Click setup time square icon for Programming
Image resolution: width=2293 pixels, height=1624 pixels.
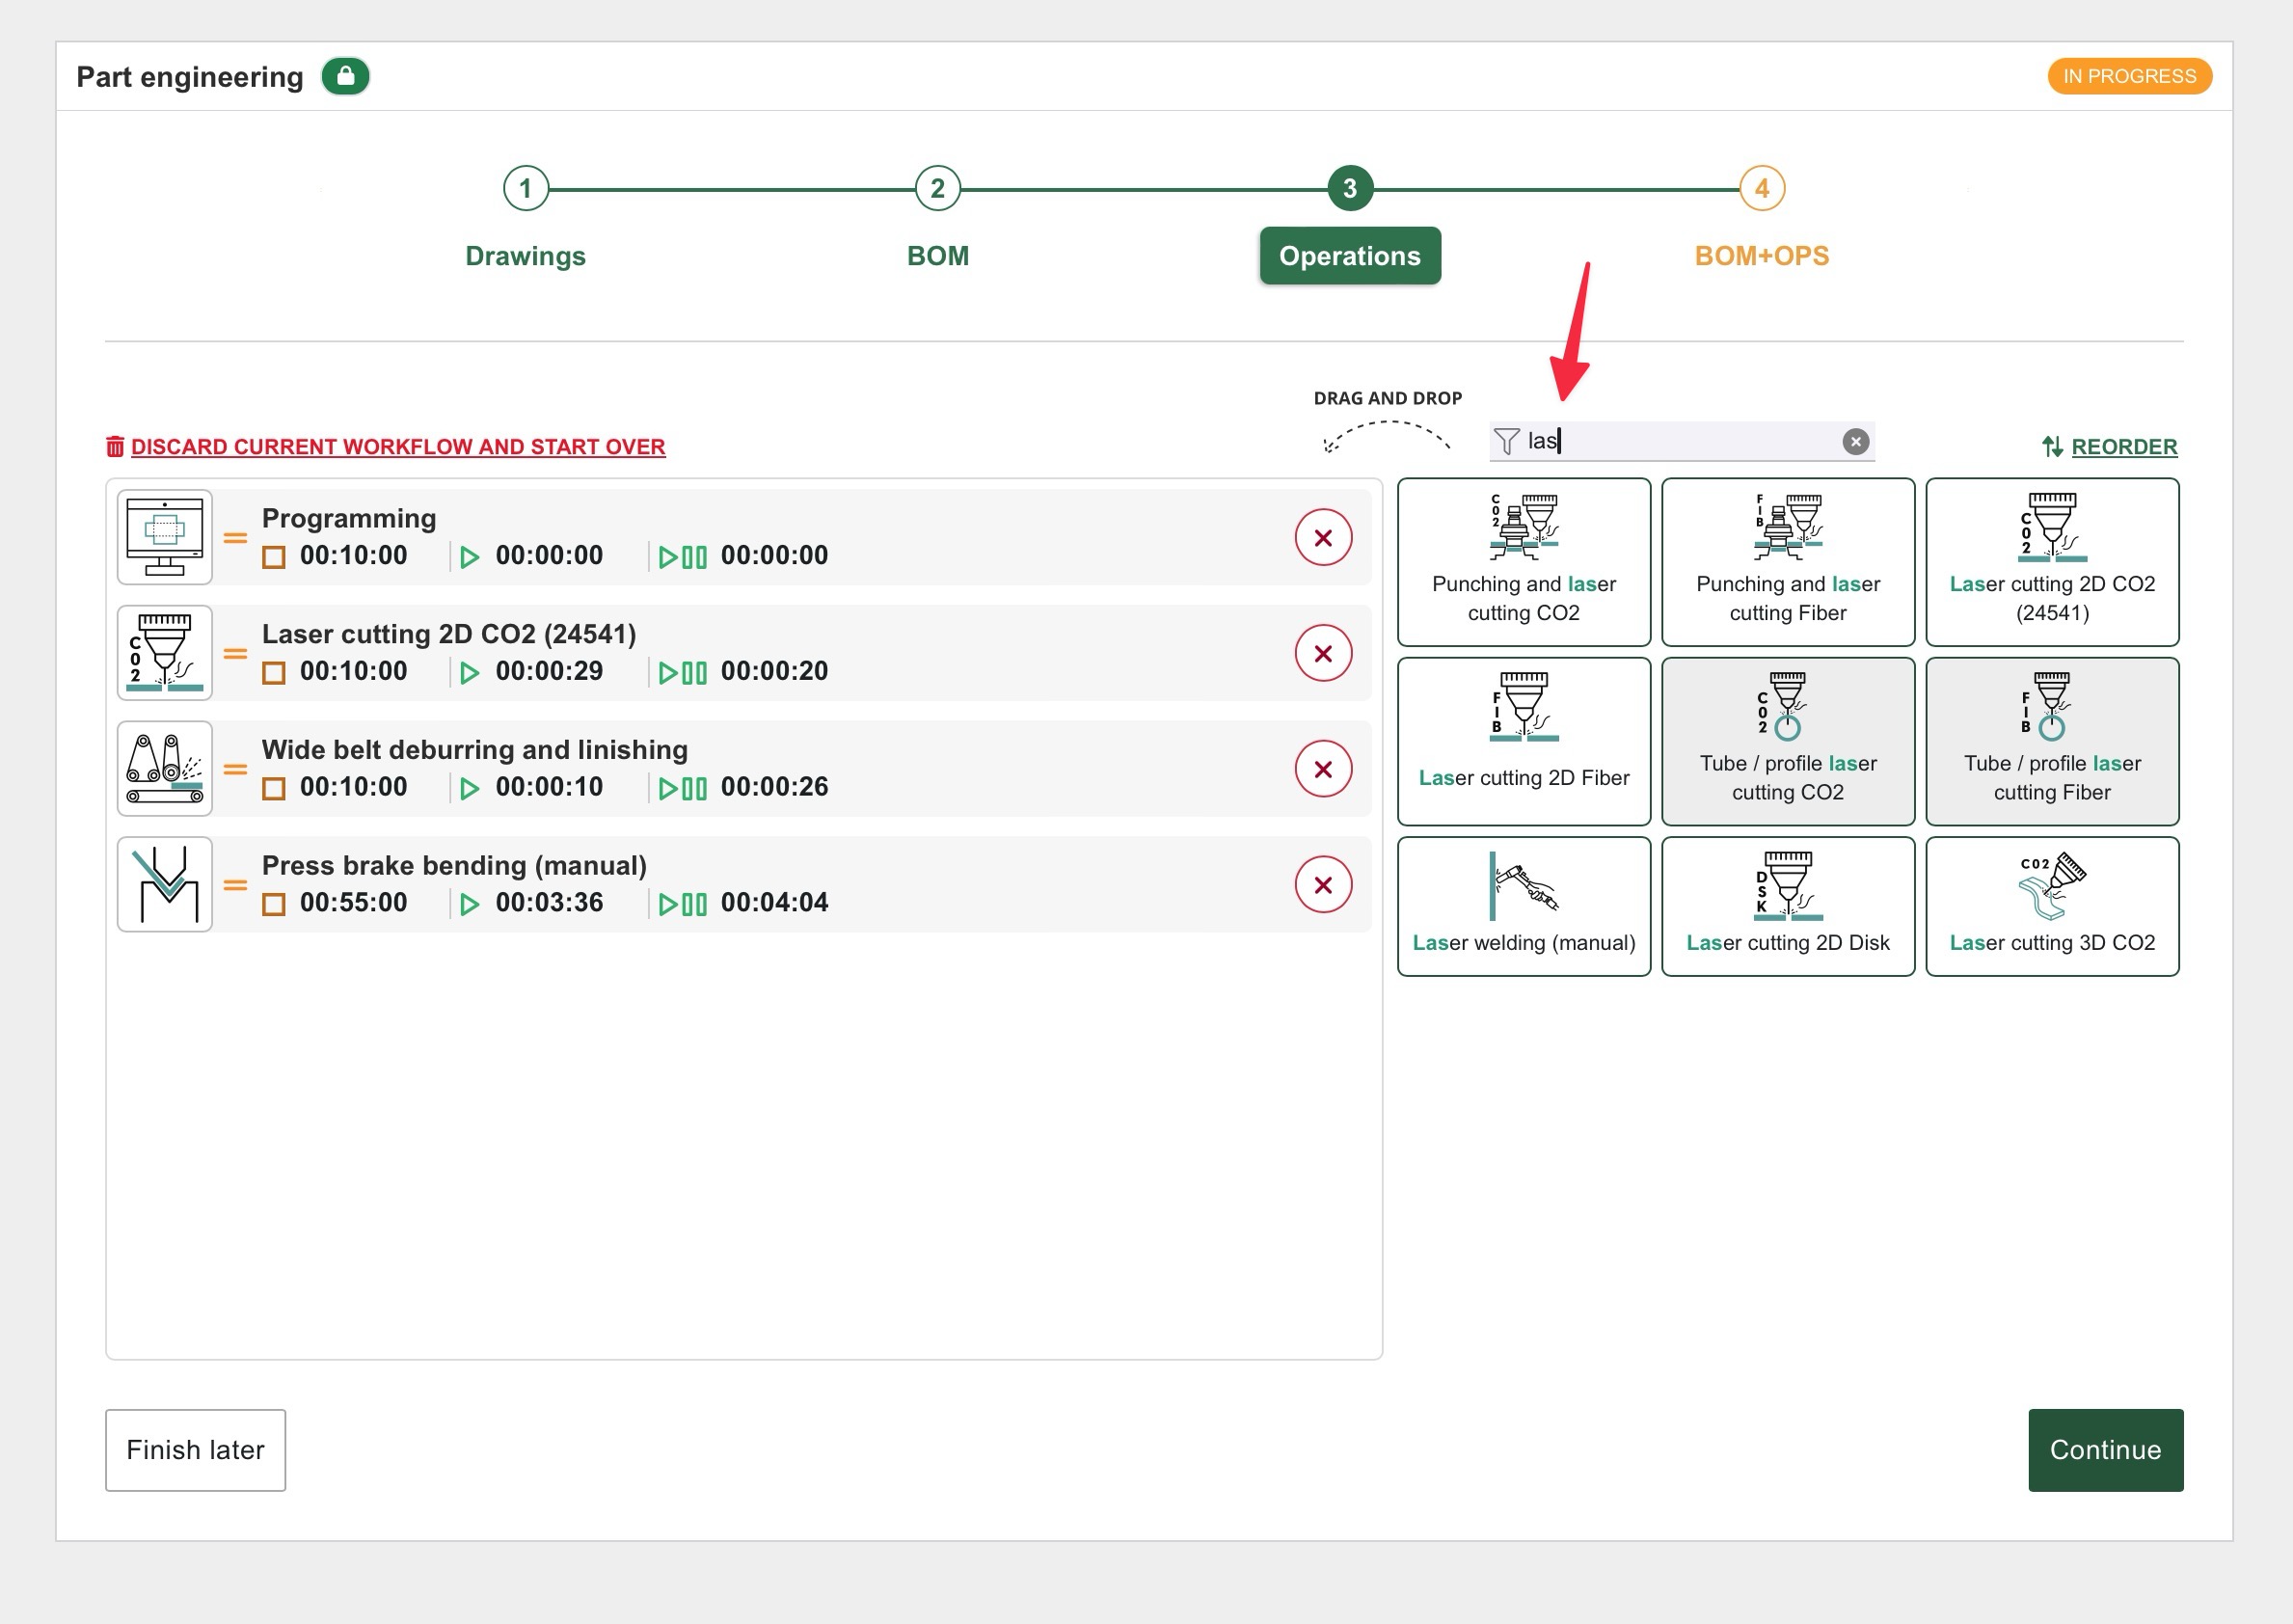point(274,557)
